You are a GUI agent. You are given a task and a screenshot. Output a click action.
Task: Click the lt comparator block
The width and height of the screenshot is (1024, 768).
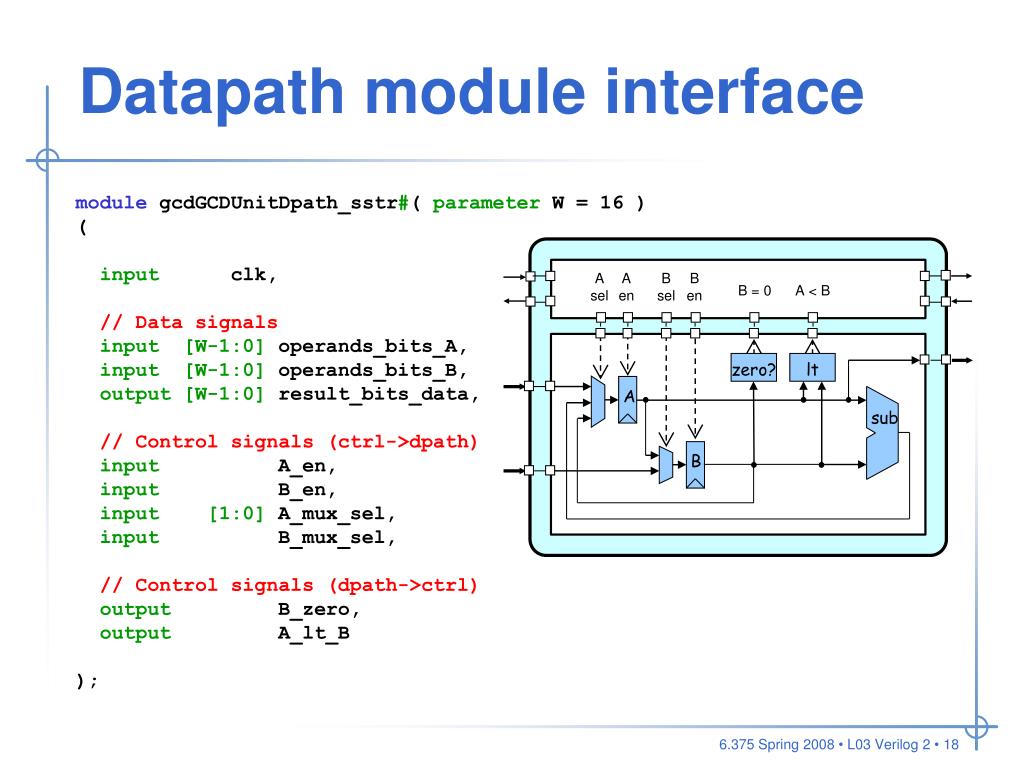click(812, 368)
